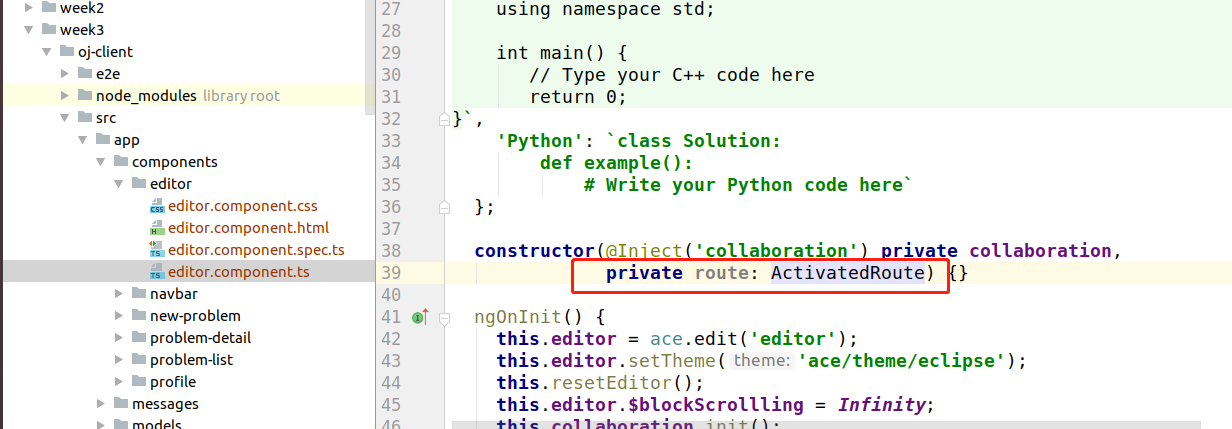The height and width of the screenshot is (429, 1232).
Task: Click the navbar folder icon
Action: pyautogui.click(x=138, y=293)
